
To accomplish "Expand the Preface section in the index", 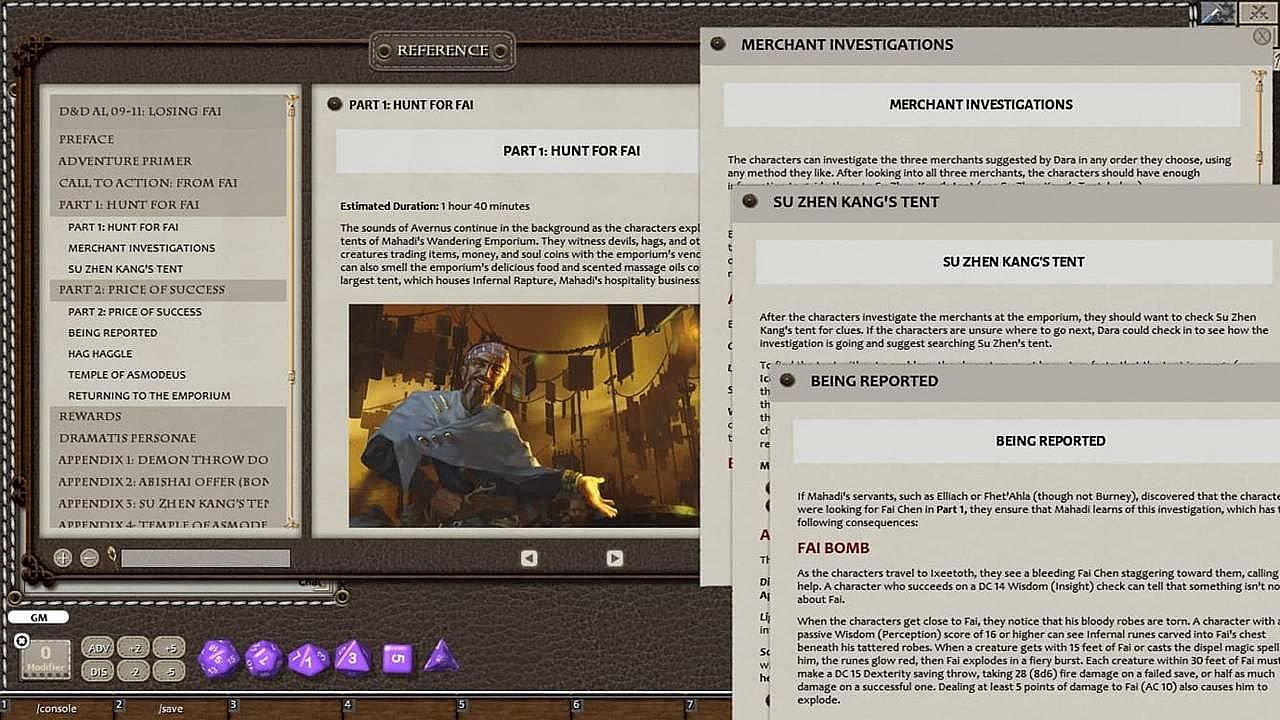I will [168, 139].
